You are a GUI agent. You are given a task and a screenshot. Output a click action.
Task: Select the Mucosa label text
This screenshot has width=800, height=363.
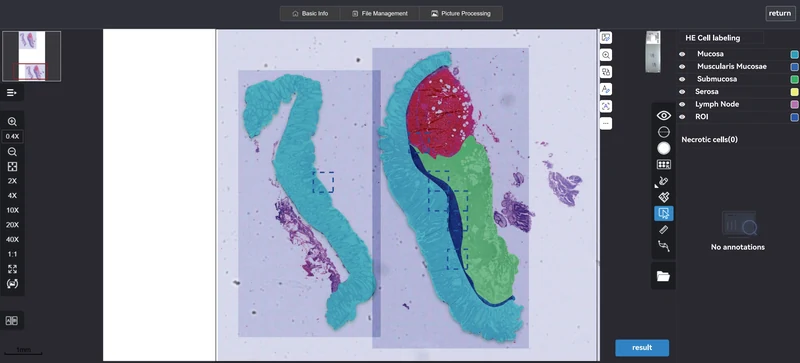point(710,54)
